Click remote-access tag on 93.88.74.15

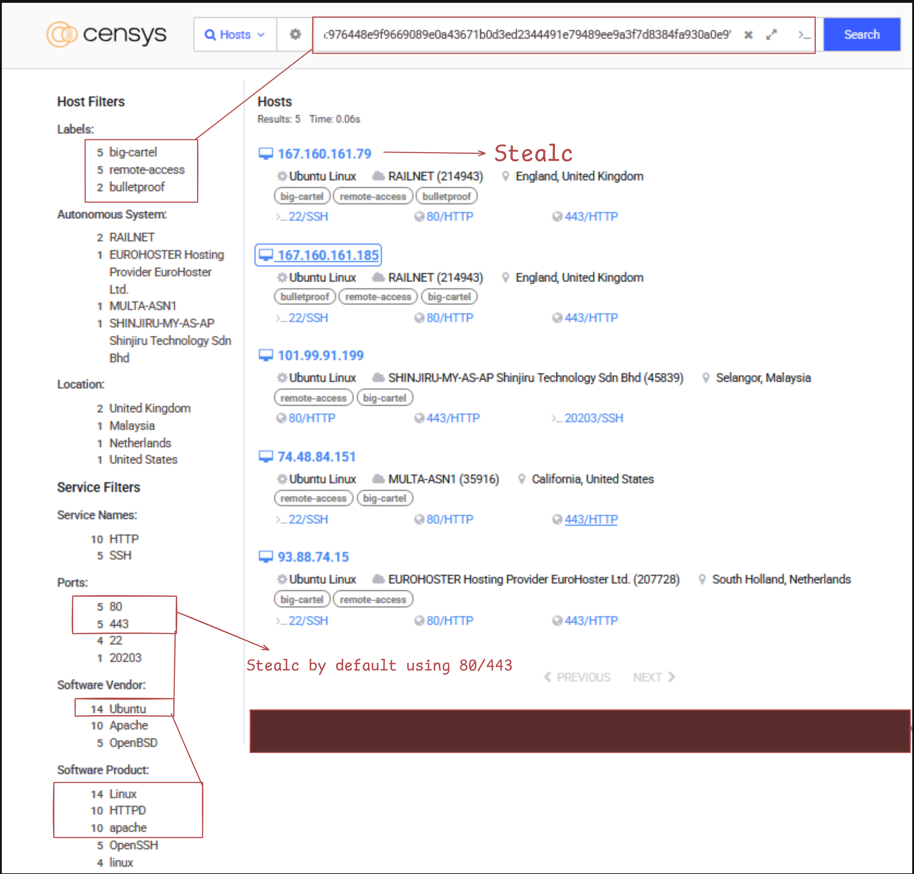373,599
